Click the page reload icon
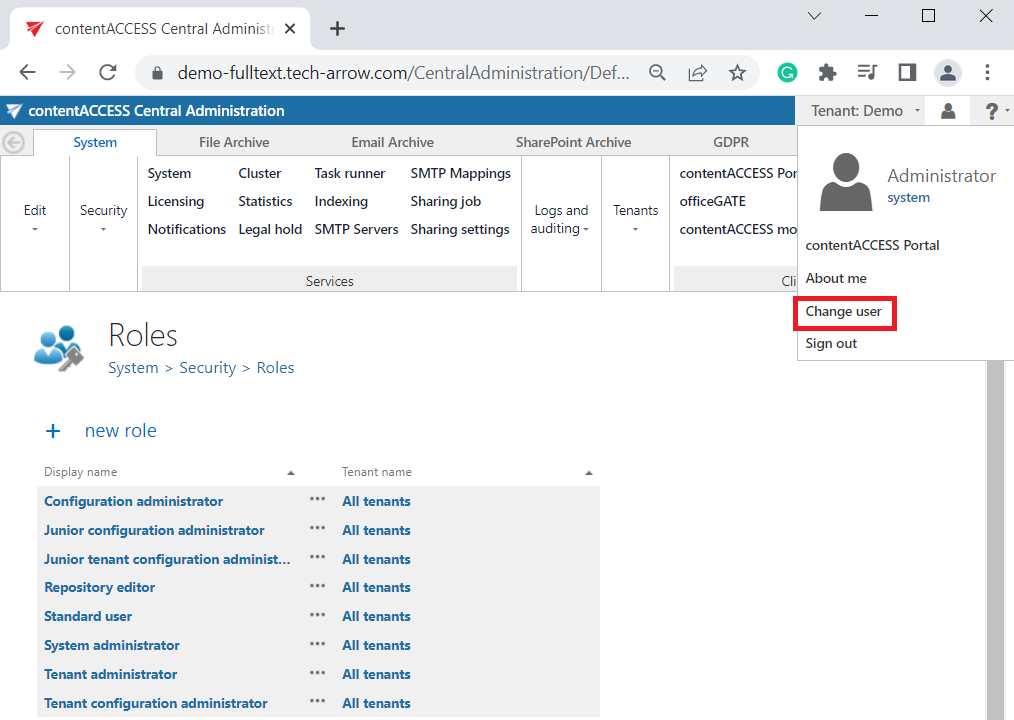 (108, 73)
